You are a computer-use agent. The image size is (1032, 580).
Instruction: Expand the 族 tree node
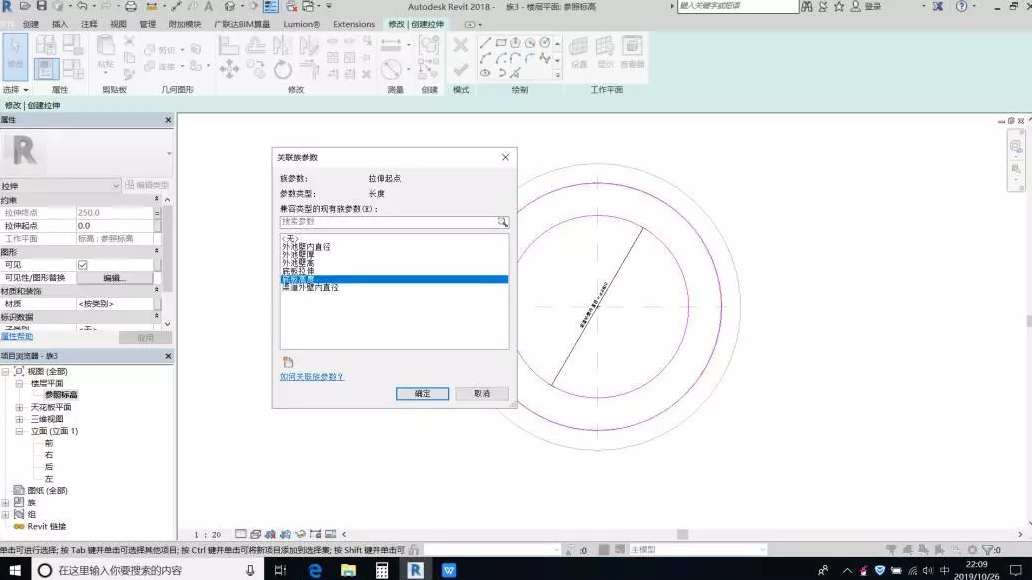[x=5, y=502]
